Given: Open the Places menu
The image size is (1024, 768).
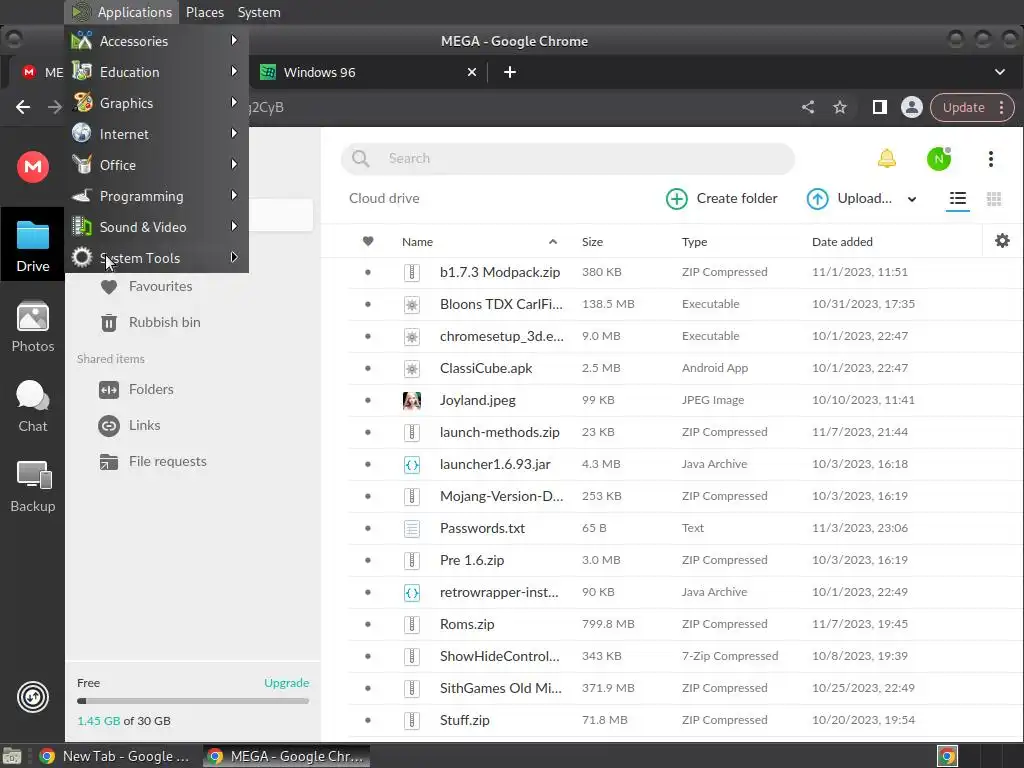Looking at the screenshot, I should 204,12.
